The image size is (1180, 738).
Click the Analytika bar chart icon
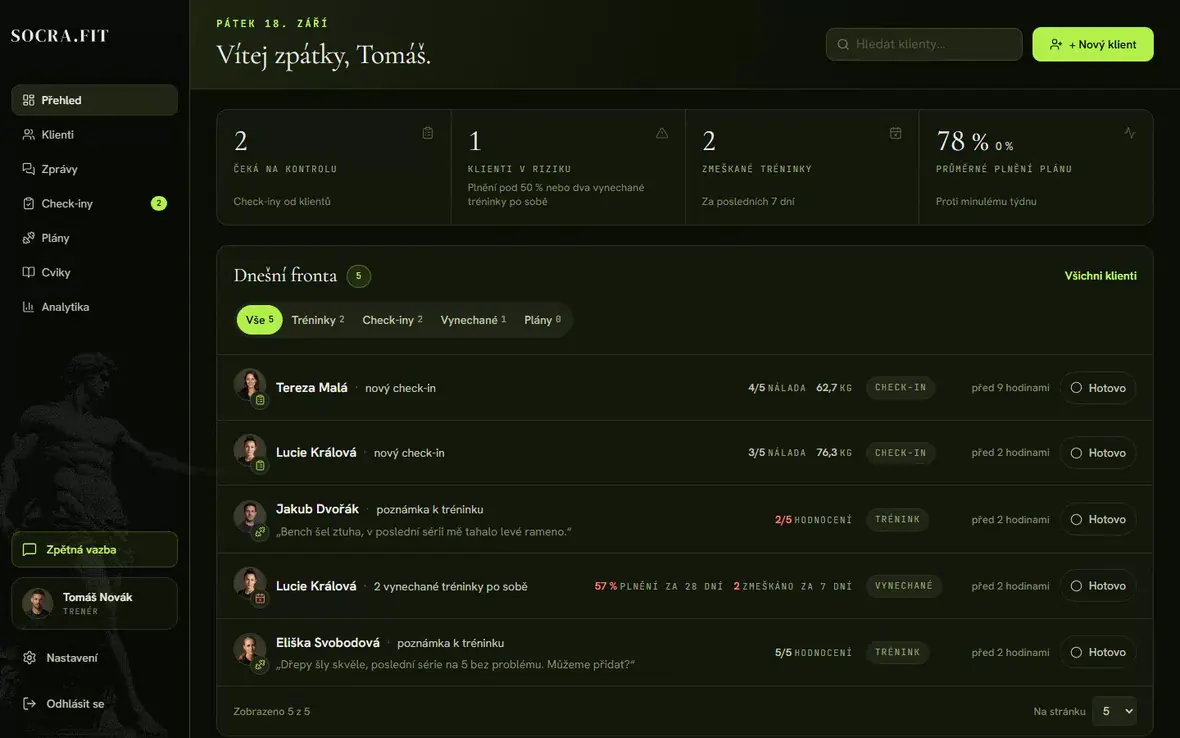tap(29, 307)
